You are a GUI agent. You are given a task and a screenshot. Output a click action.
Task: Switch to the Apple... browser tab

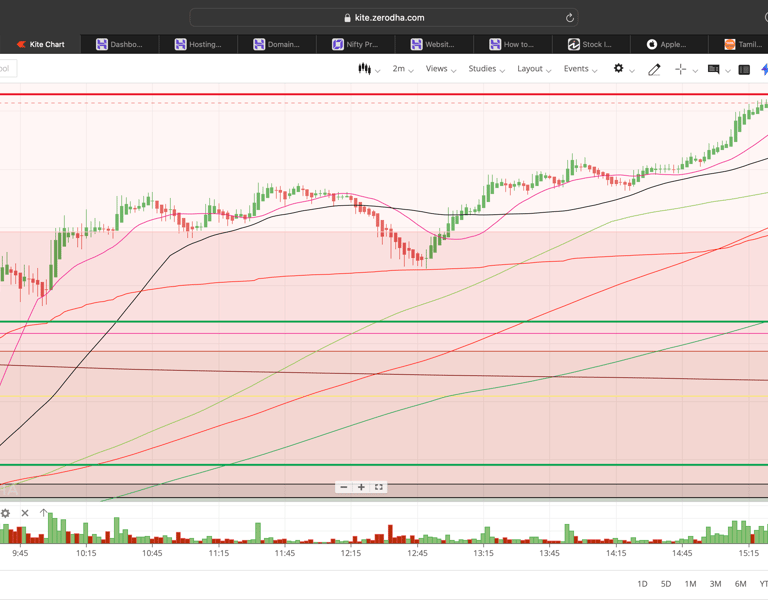pos(670,44)
